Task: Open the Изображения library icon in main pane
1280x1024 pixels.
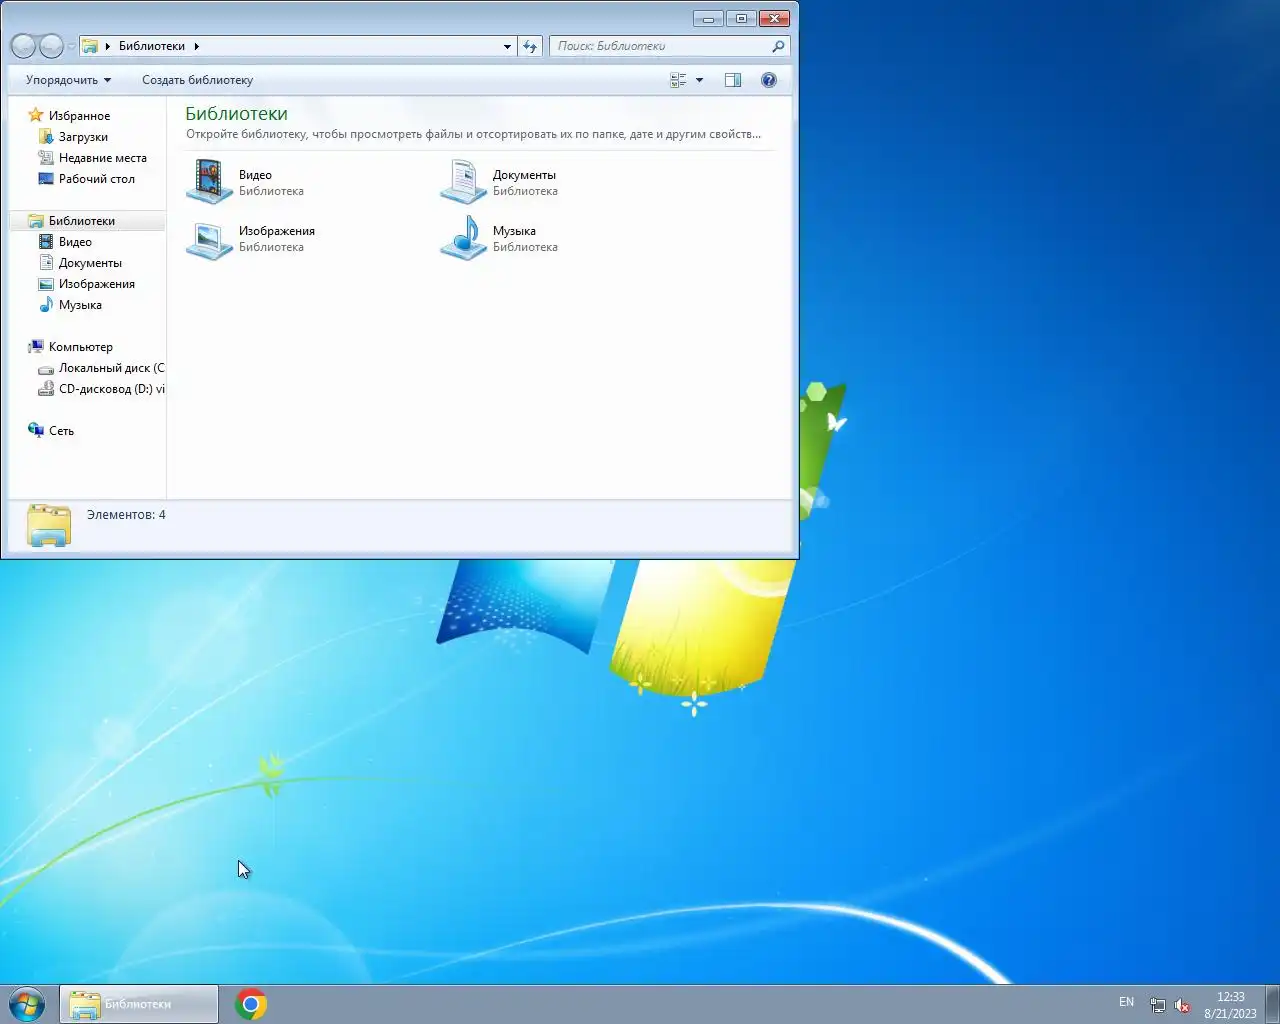Action: (209, 239)
